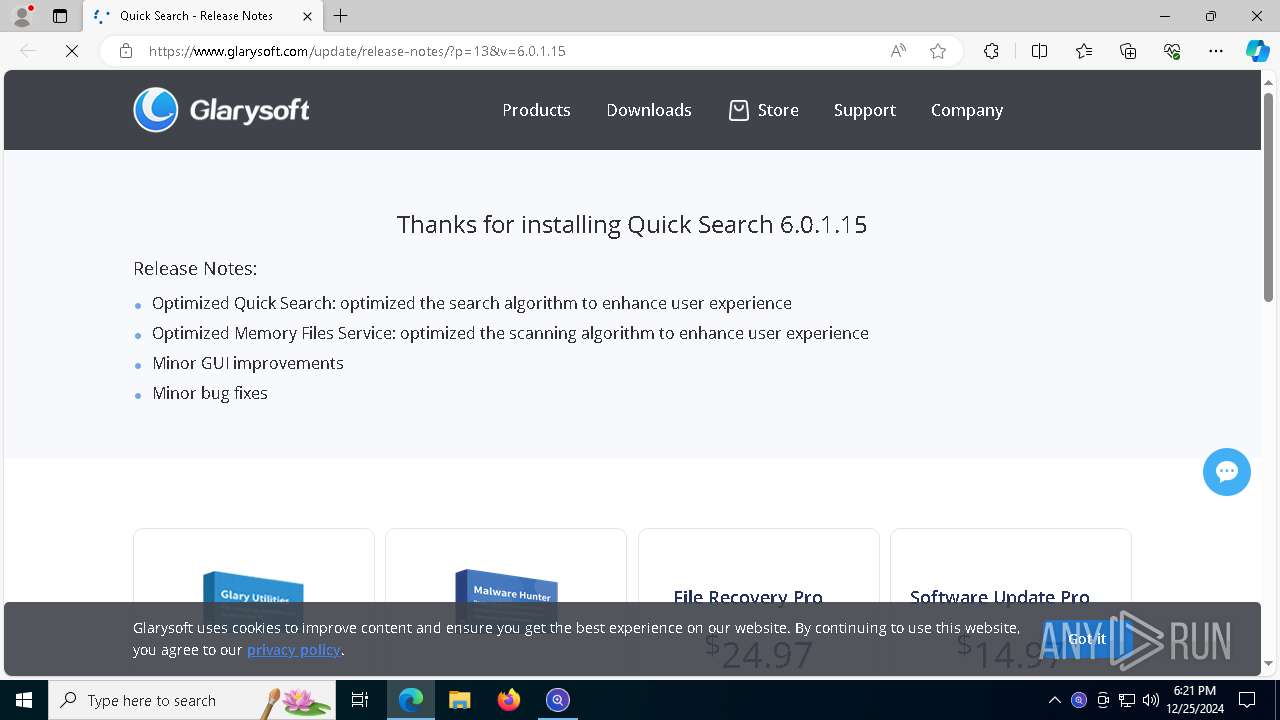The height and width of the screenshot is (720, 1280).
Task: Open Settings and more menu
Action: [1216, 51]
